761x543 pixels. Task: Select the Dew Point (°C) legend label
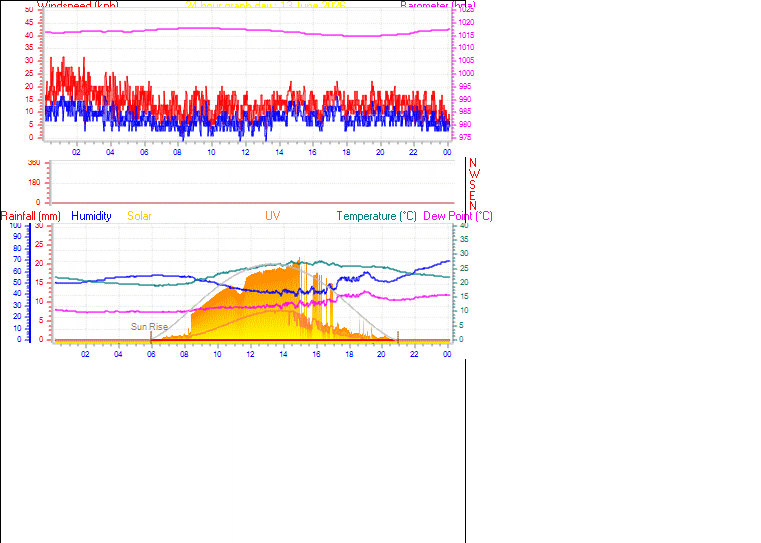pos(458,216)
